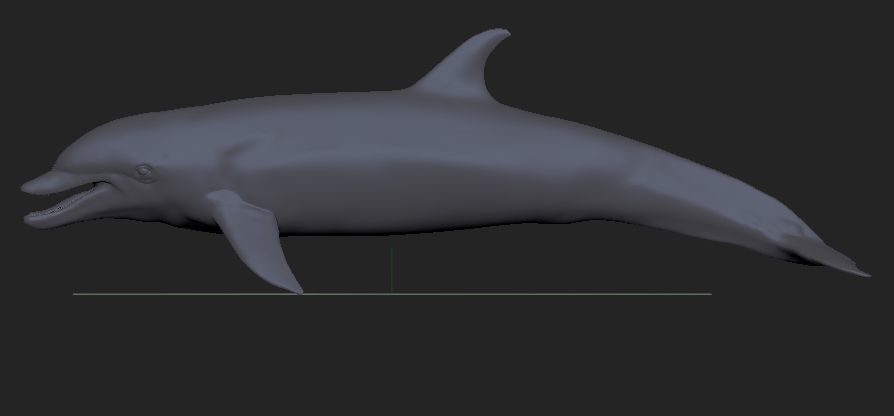894x416 pixels.
Task: Click the tip of the dorsal fin
Action: (x=503, y=34)
